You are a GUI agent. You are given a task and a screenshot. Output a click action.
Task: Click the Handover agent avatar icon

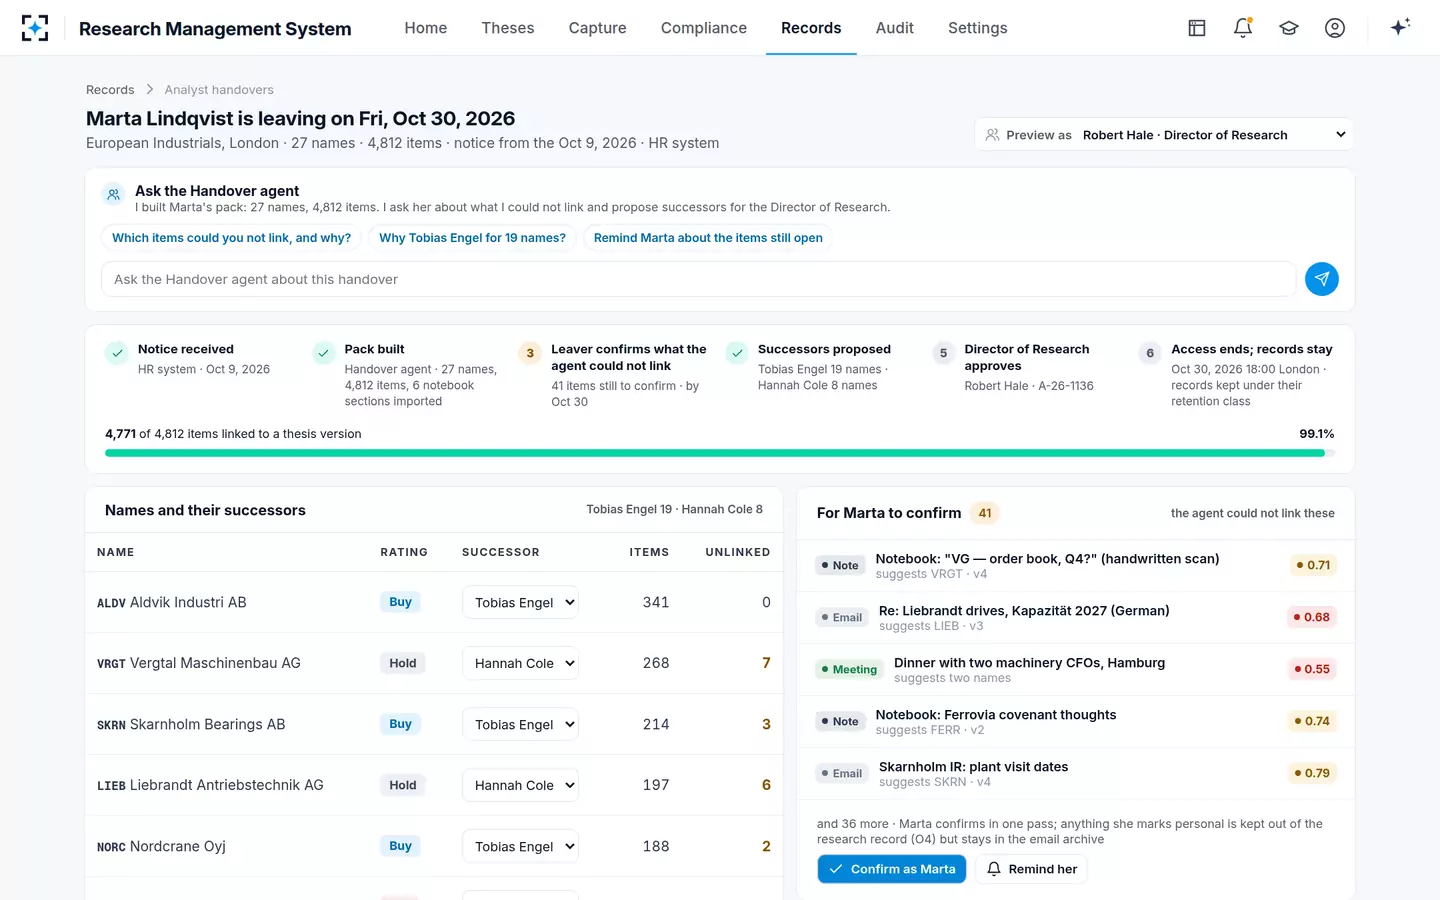click(x=114, y=194)
